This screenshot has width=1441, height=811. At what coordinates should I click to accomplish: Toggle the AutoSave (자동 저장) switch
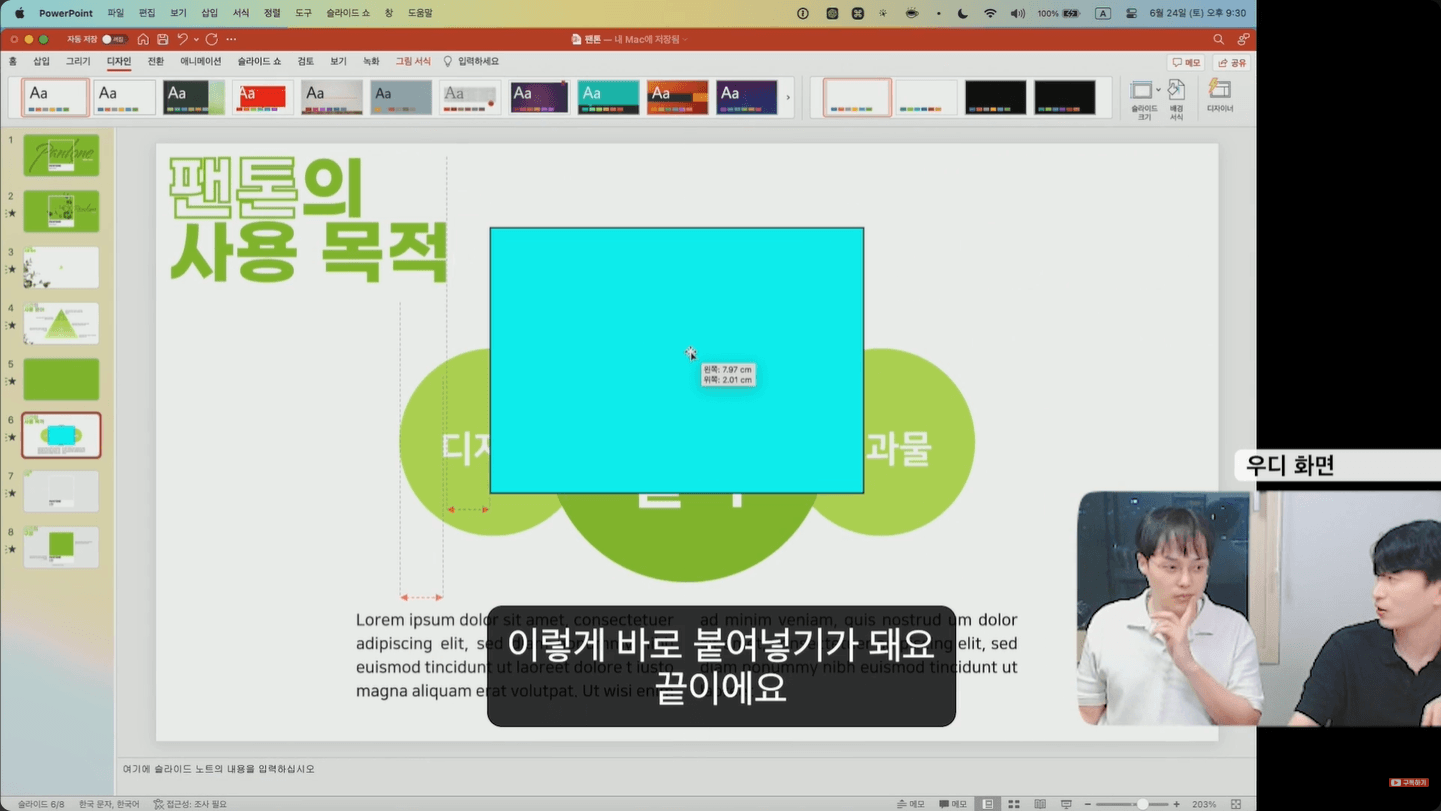[113, 39]
